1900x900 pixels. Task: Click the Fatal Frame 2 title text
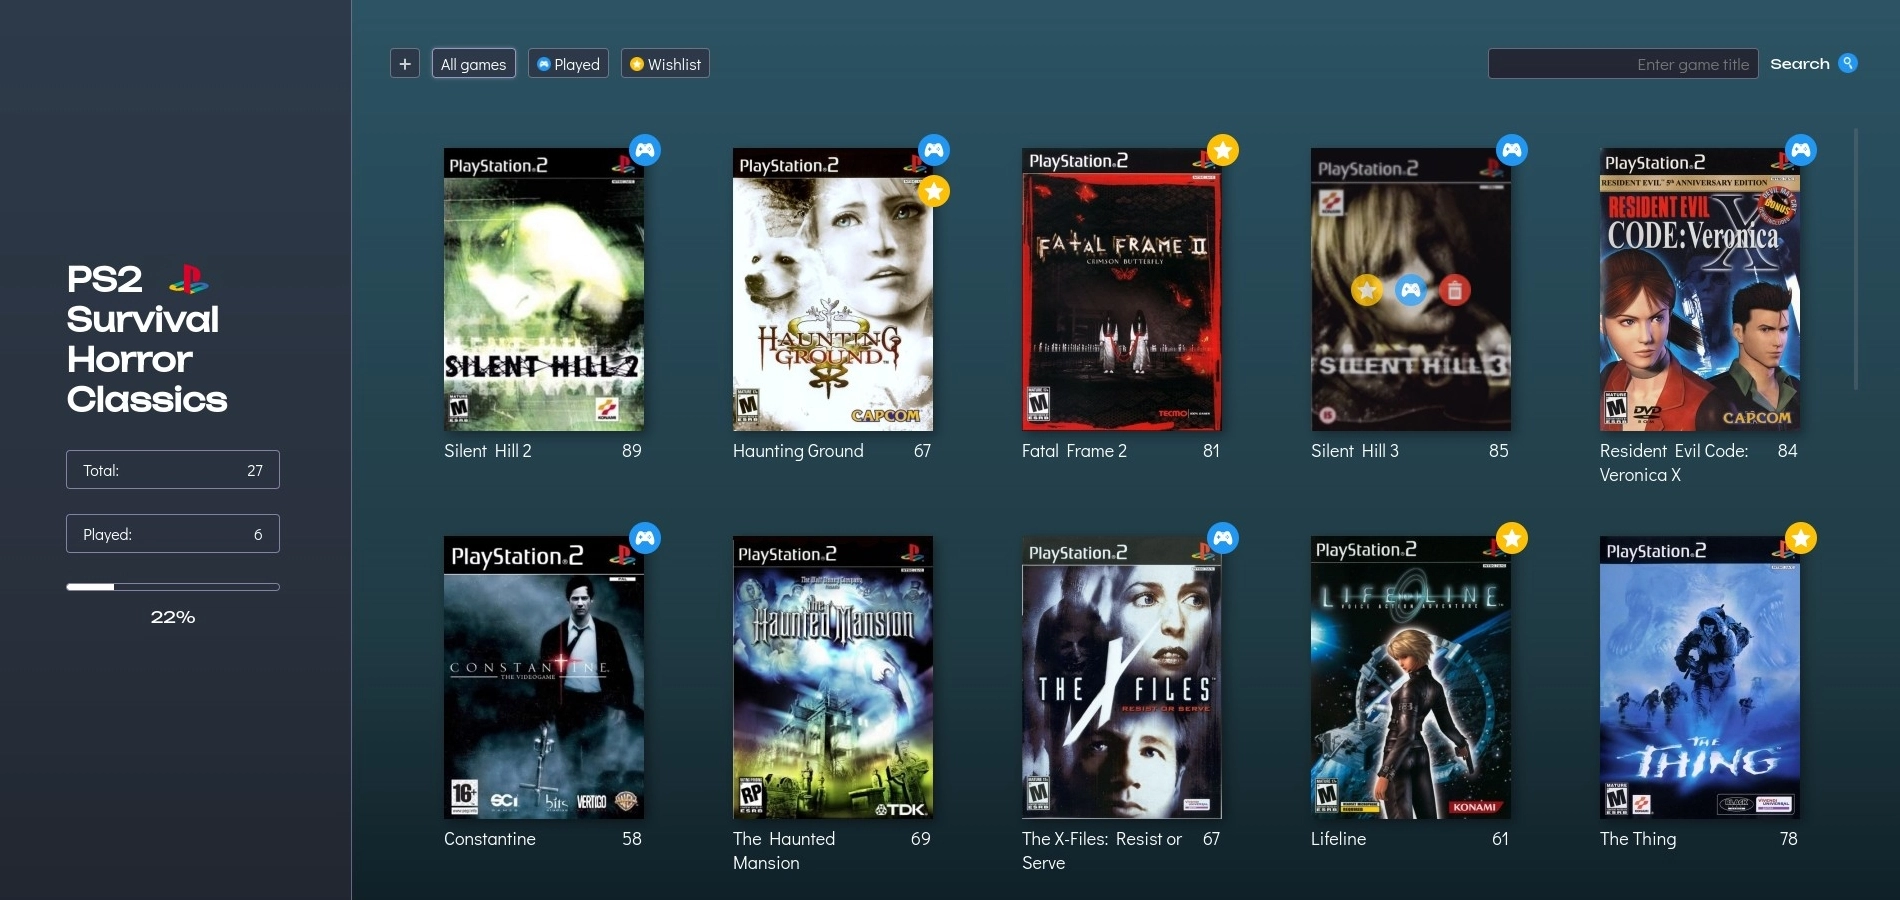point(1074,451)
